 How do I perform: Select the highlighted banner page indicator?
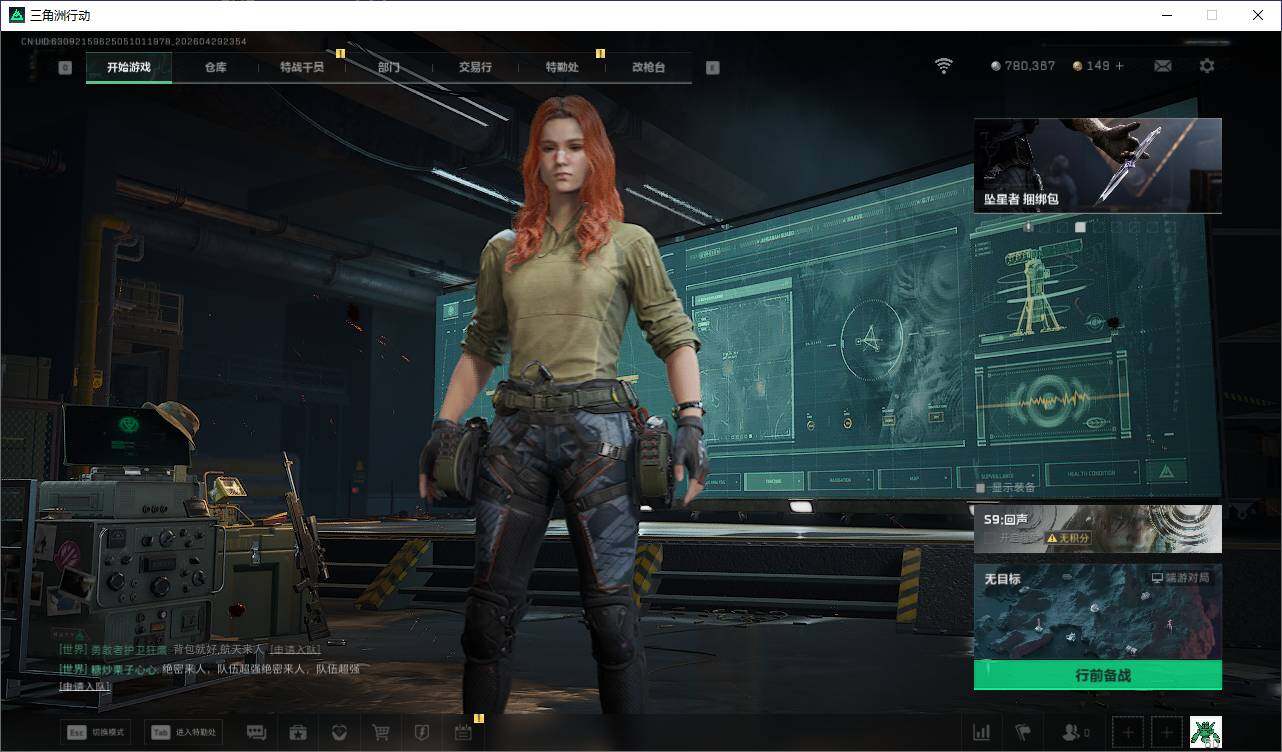1080,227
